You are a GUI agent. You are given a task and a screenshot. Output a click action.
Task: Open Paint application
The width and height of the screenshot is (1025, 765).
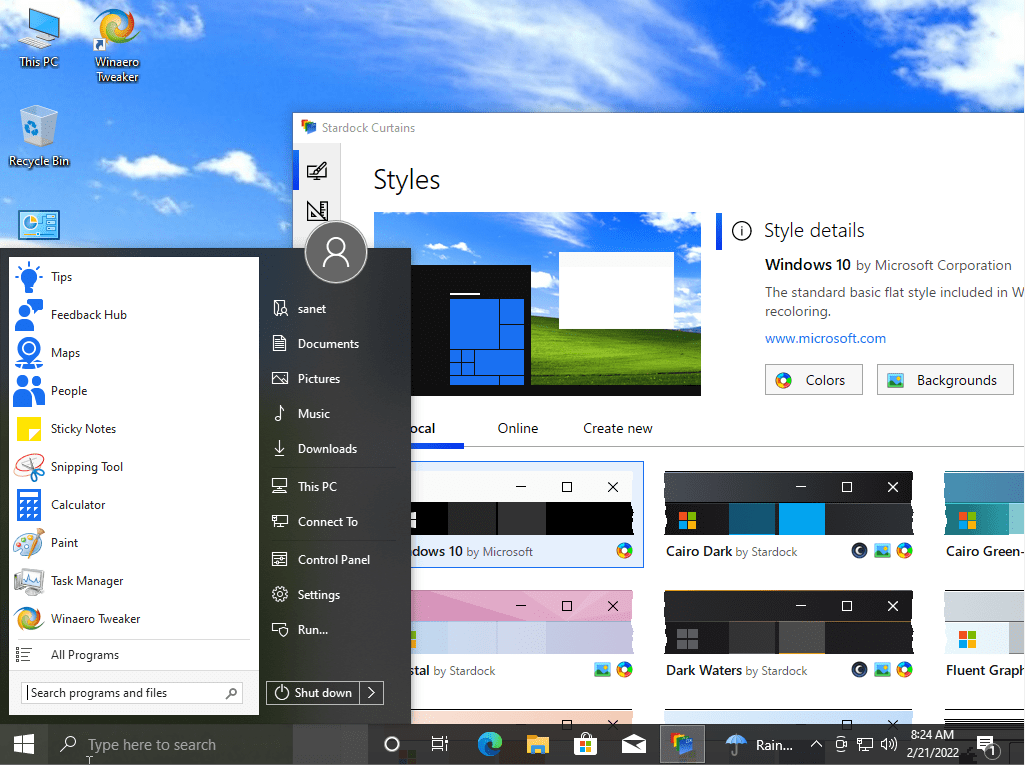(x=134, y=543)
